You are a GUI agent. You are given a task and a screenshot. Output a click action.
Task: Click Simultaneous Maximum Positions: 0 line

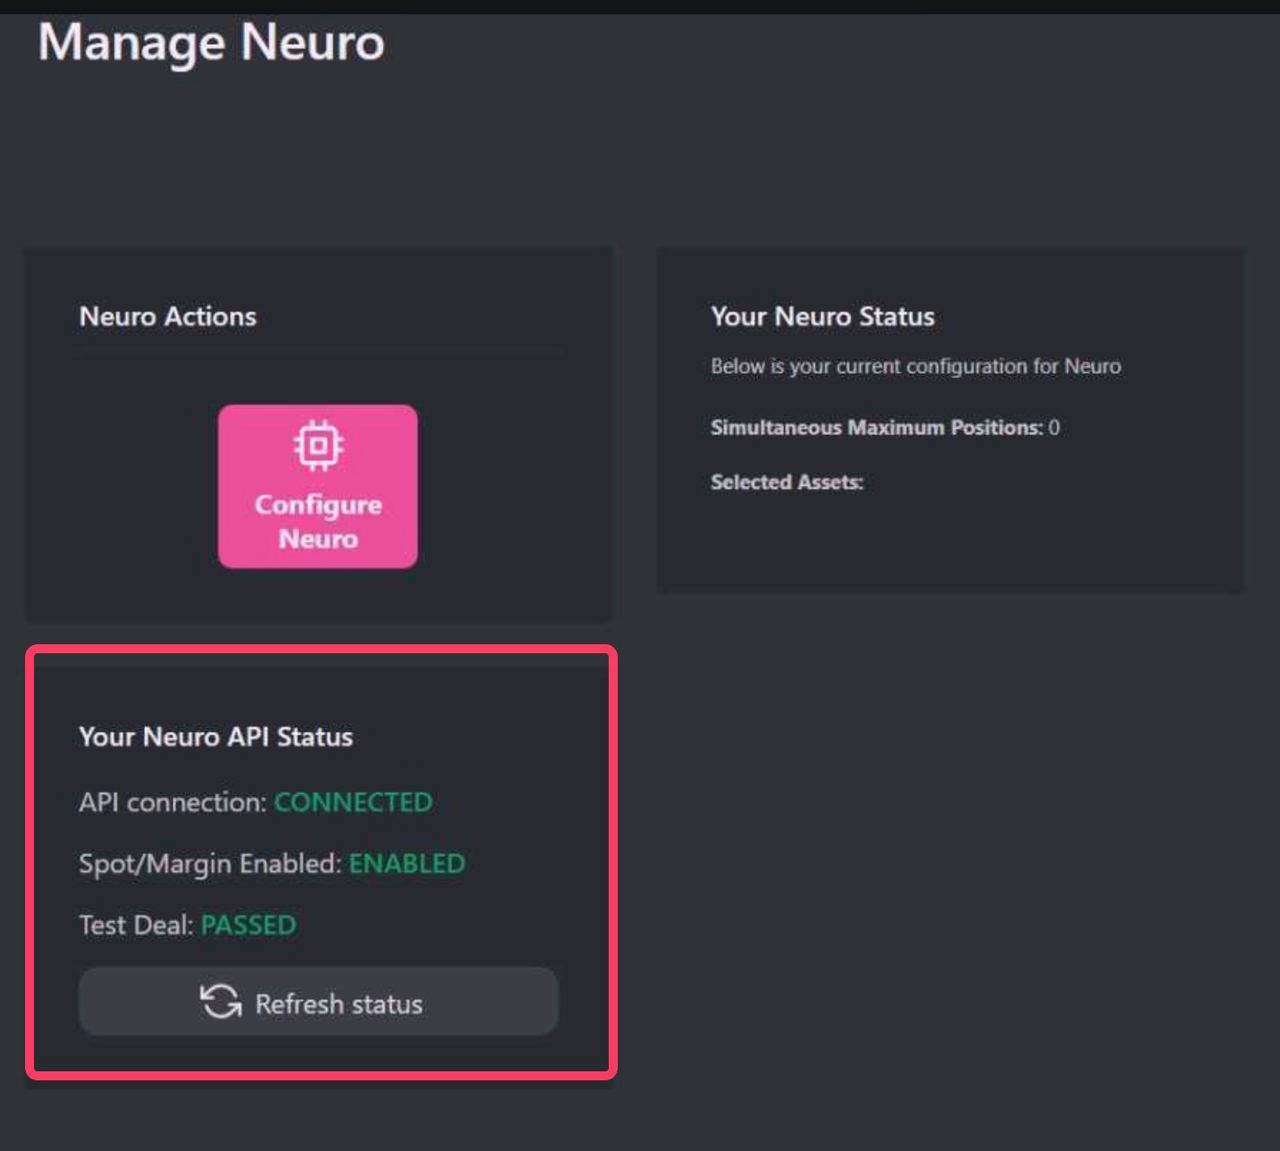click(885, 428)
